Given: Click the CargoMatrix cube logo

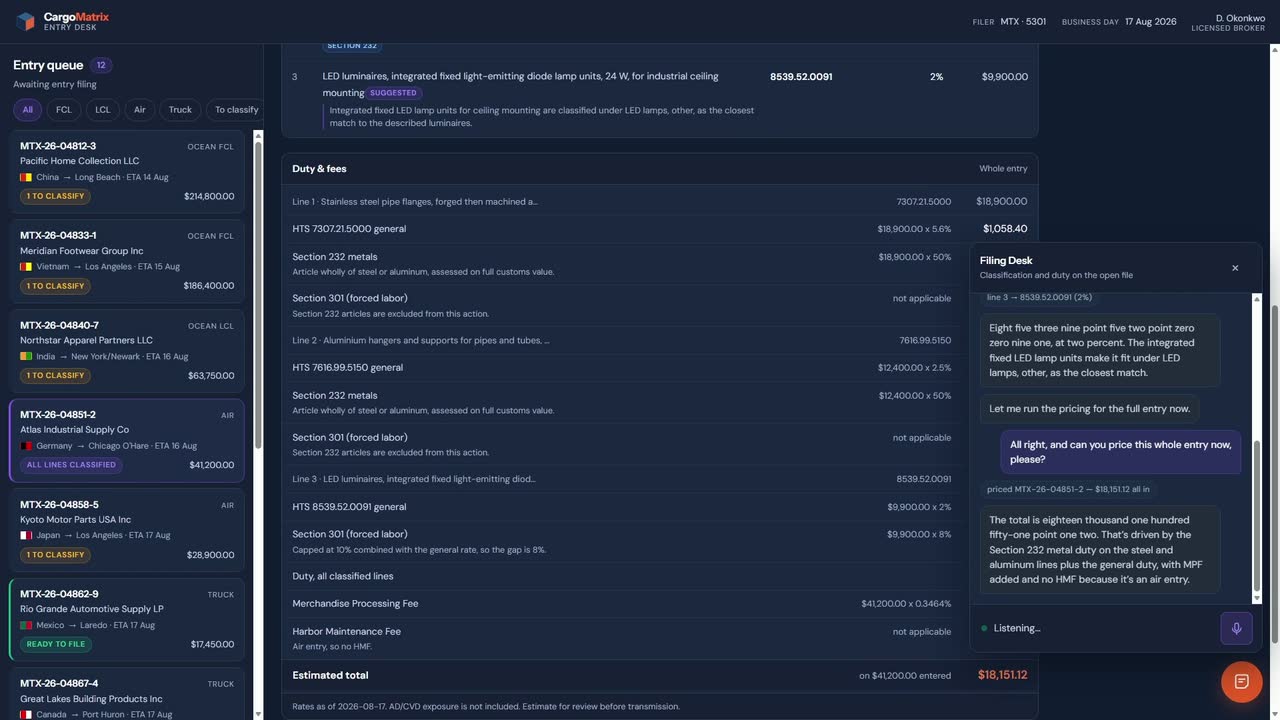Looking at the screenshot, I should [25, 21].
